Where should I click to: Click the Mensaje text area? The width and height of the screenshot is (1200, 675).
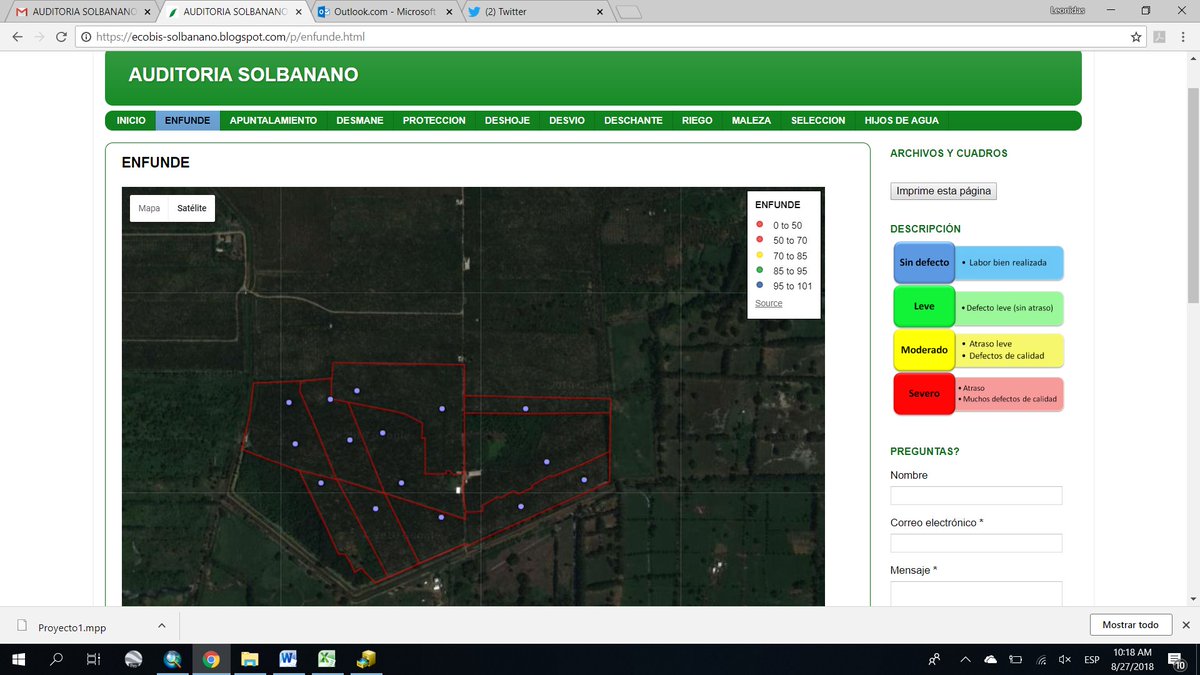pyautogui.click(x=976, y=593)
